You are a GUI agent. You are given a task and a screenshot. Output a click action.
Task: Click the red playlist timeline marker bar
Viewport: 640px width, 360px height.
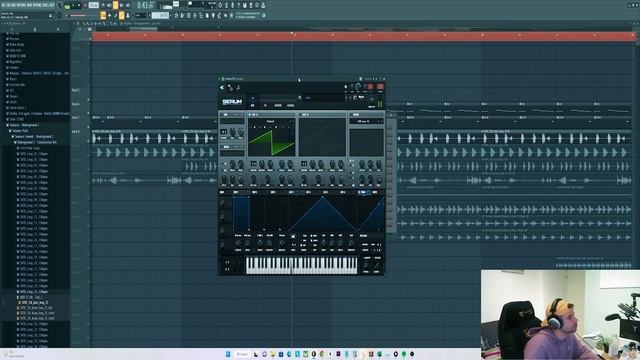coord(363,36)
